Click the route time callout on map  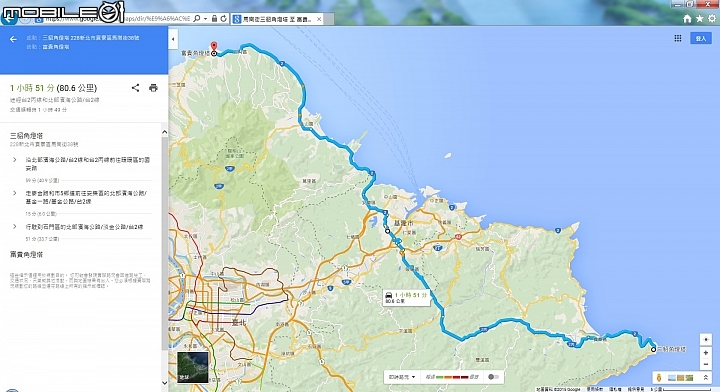point(406,297)
